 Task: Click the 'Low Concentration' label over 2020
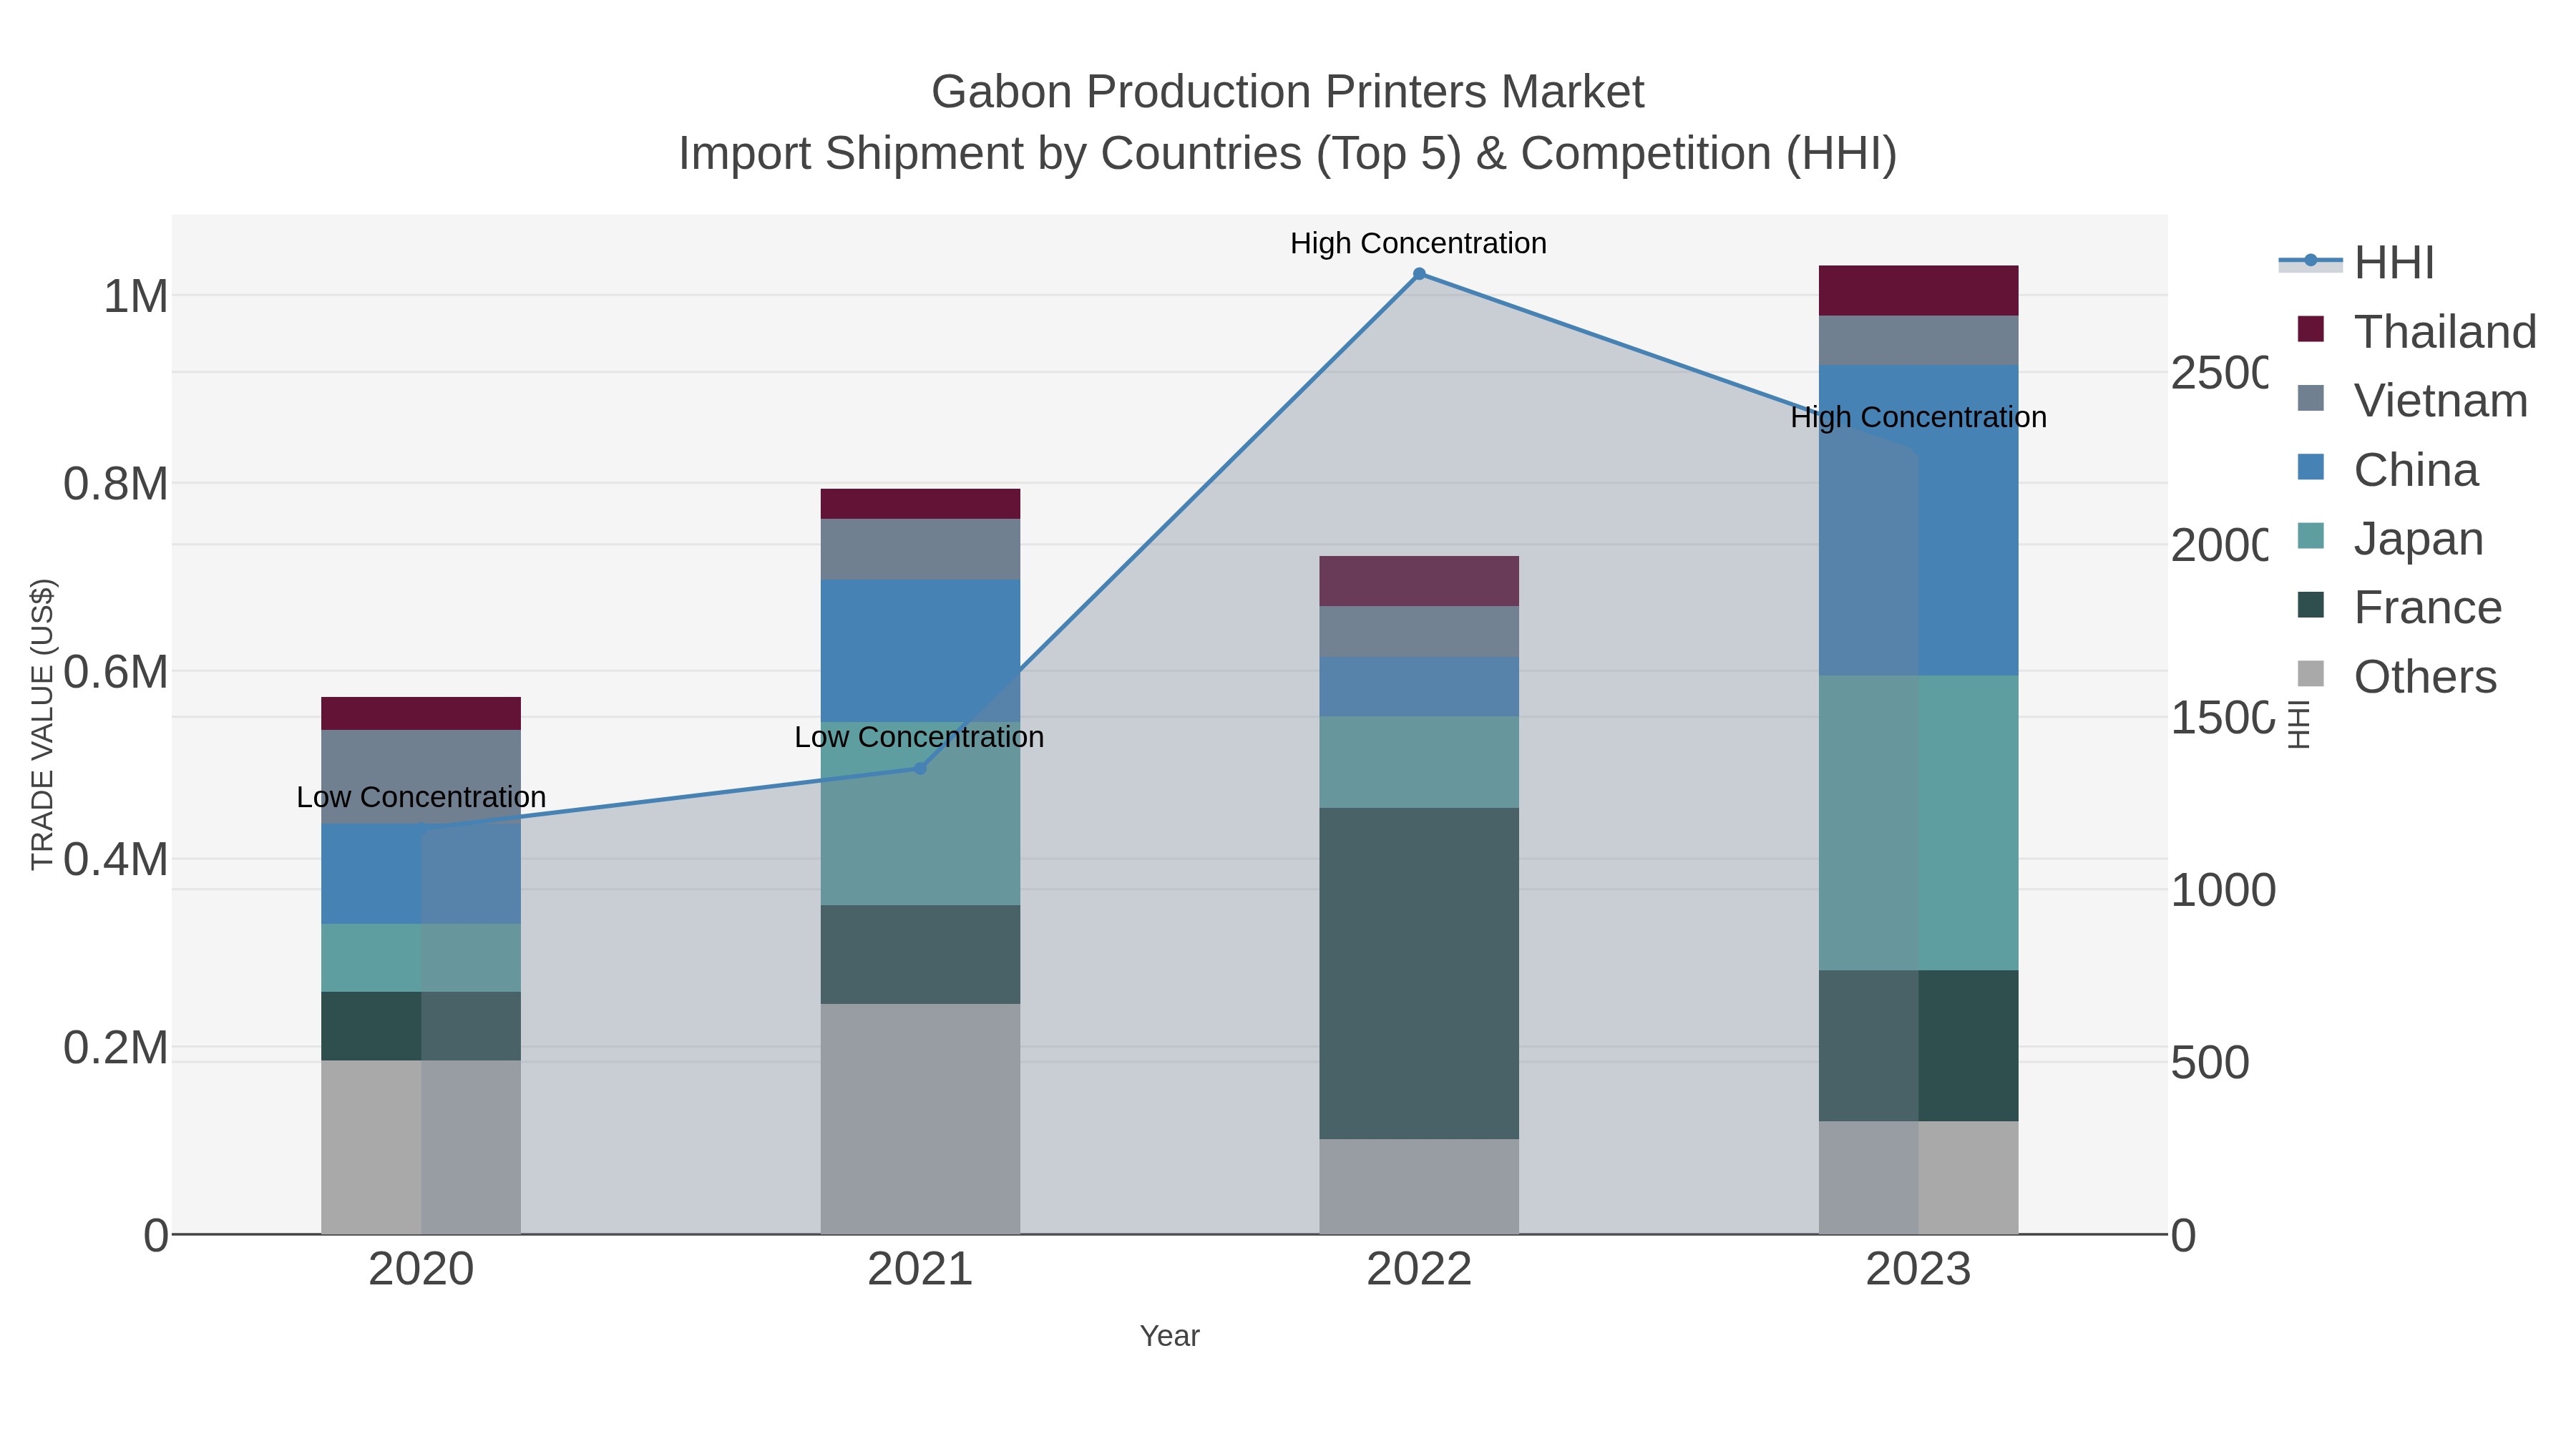click(421, 797)
